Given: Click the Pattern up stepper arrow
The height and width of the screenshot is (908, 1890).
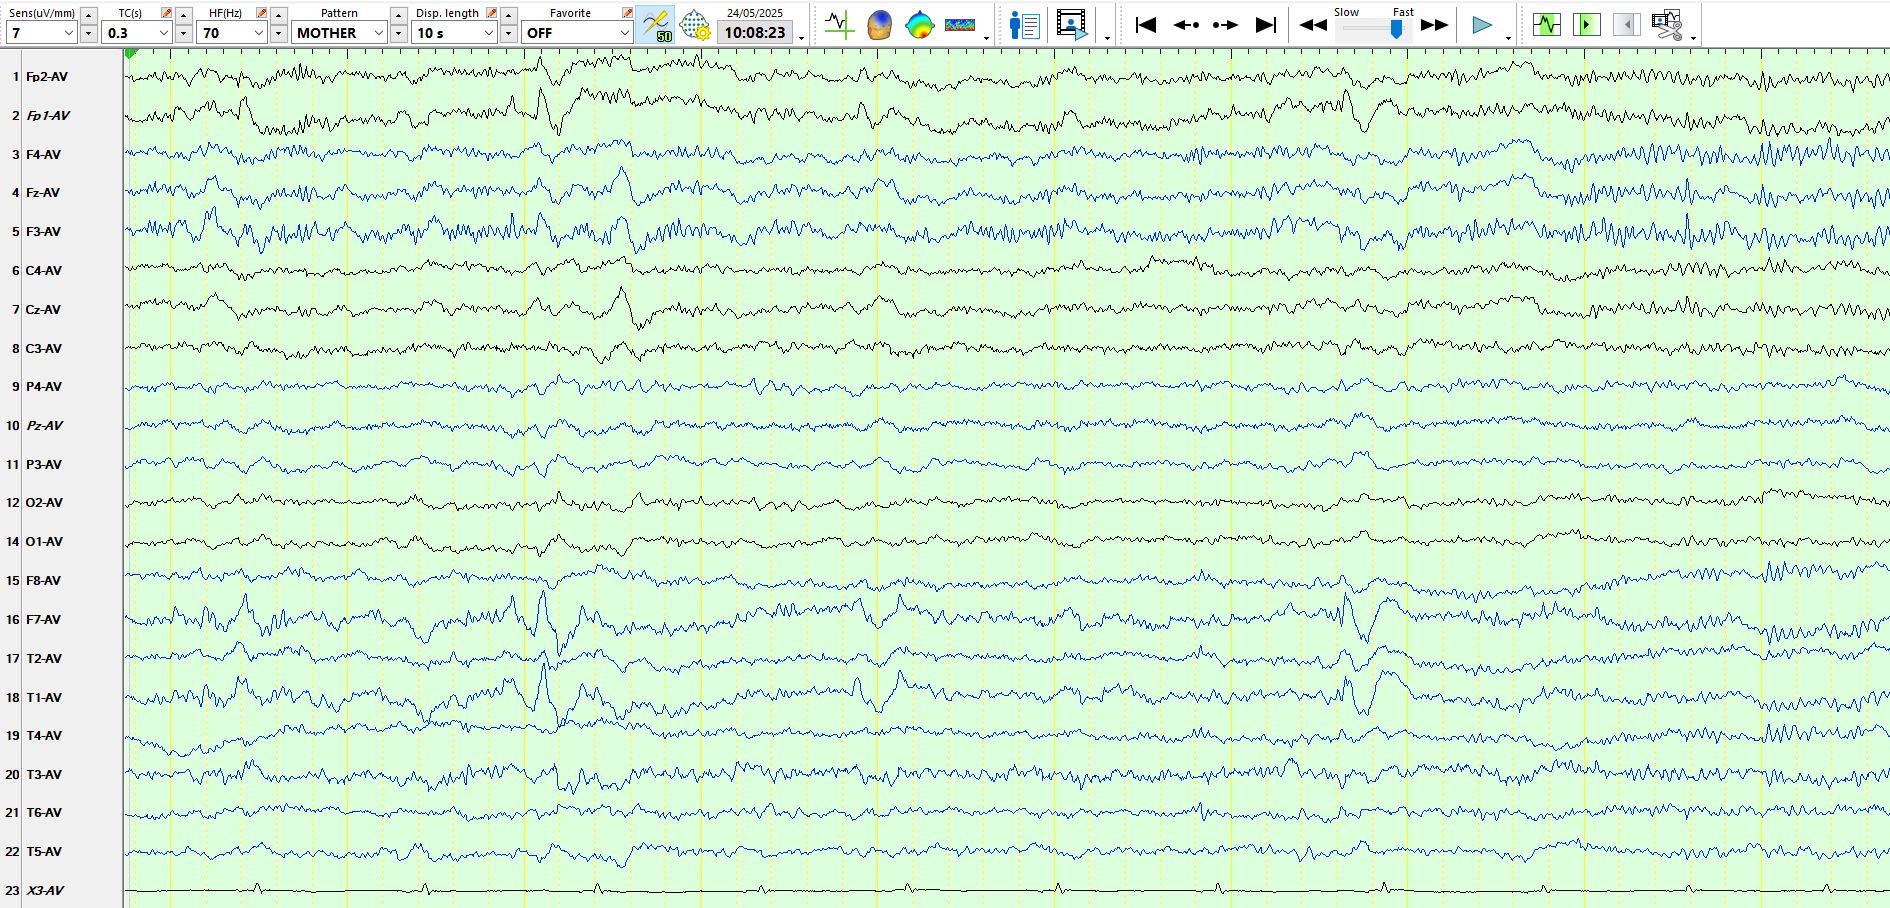Looking at the screenshot, I should 398,15.
